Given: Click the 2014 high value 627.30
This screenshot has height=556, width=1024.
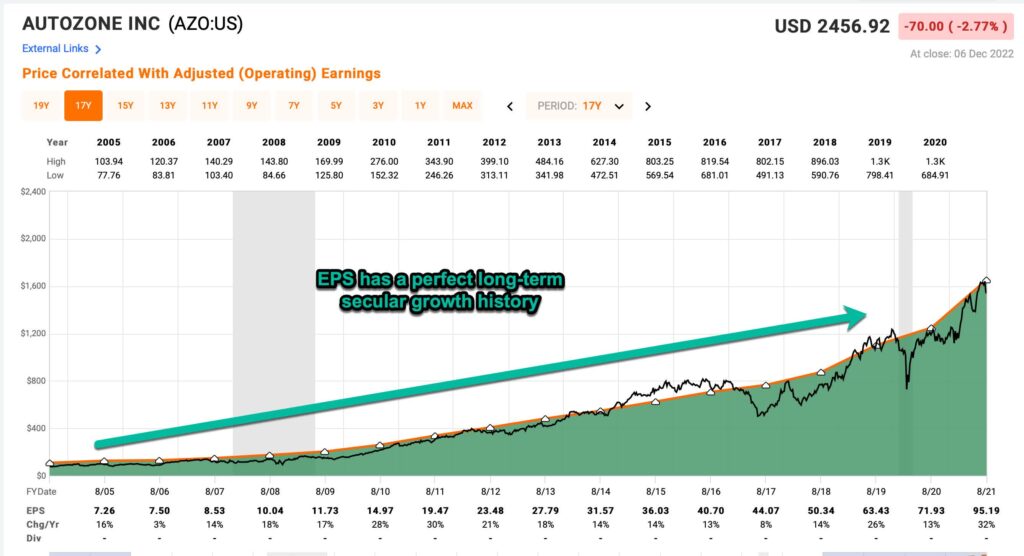Looking at the screenshot, I should coord(604,161).
